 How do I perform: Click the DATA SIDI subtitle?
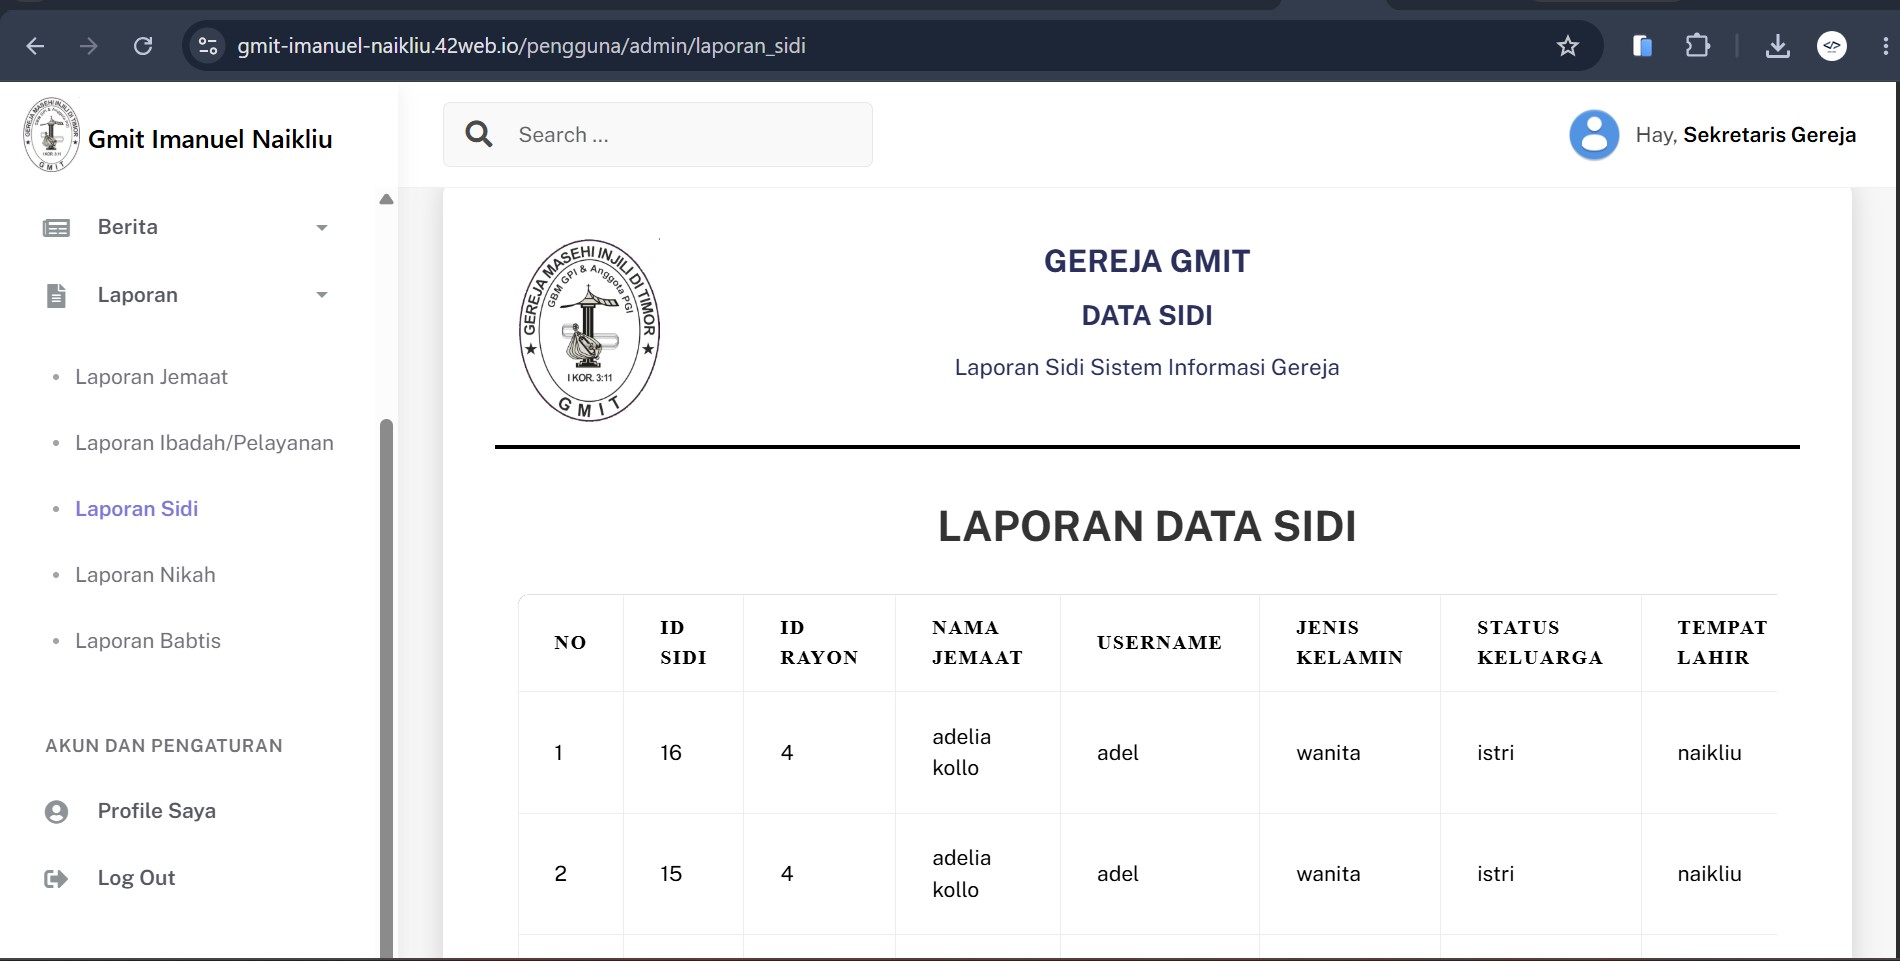click(x=1147, y=316)
